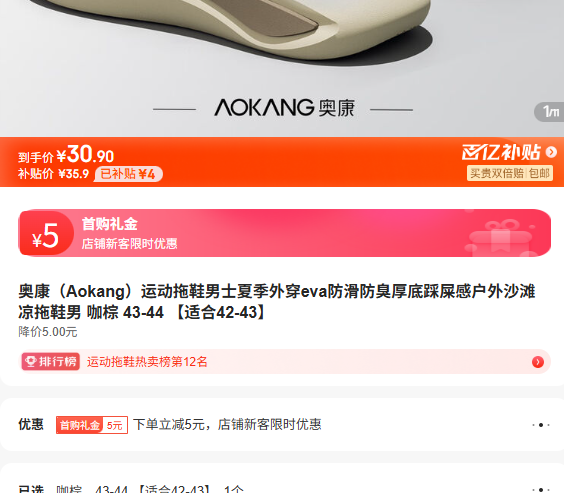Screen dimensions: 564x493
Task: Open the 首购礼金 promotion banner
Action: point(285,233)
